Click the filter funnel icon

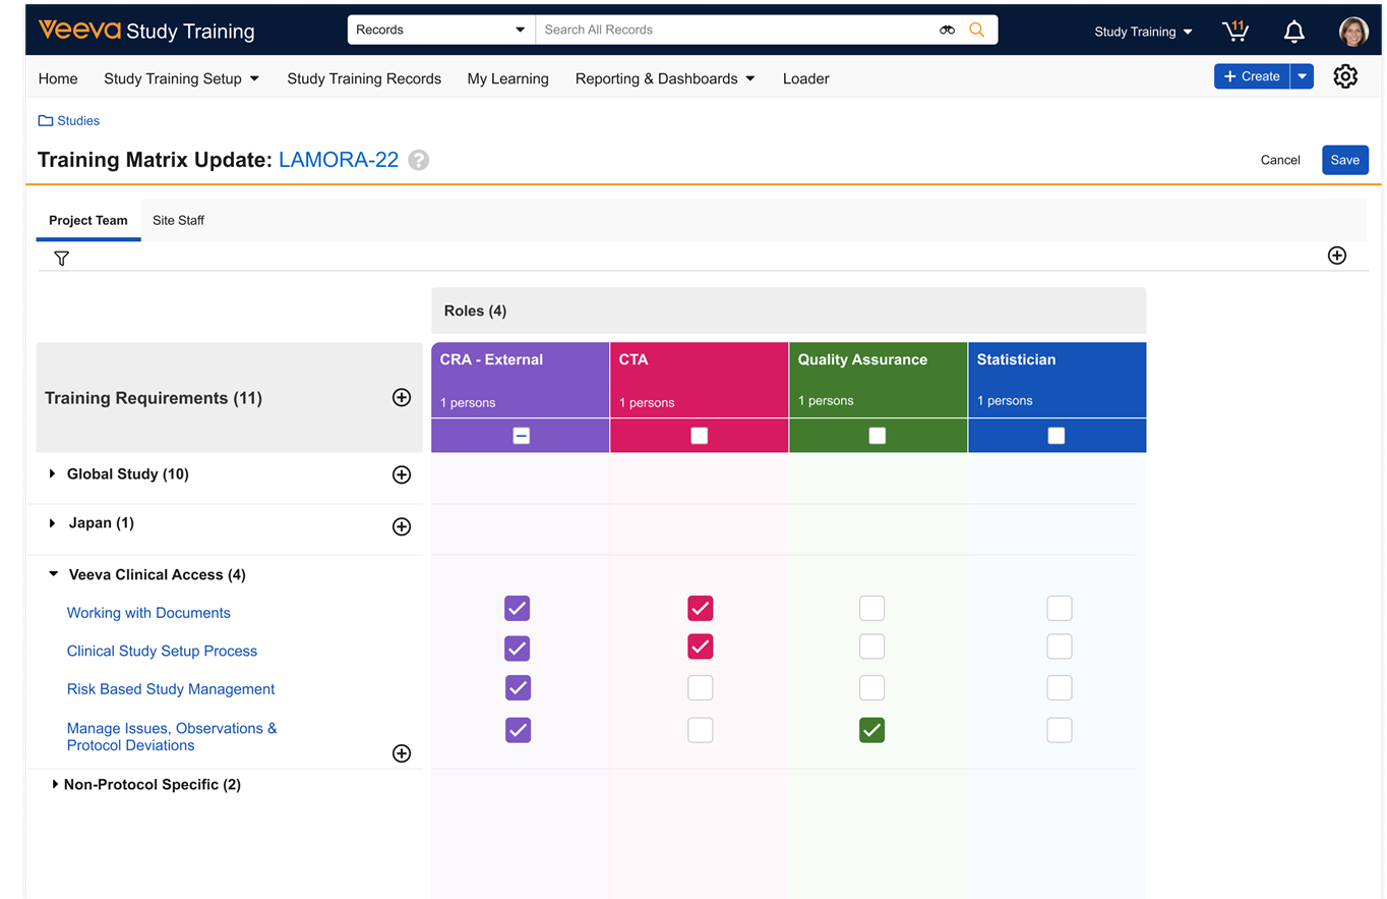click(61, 259)
